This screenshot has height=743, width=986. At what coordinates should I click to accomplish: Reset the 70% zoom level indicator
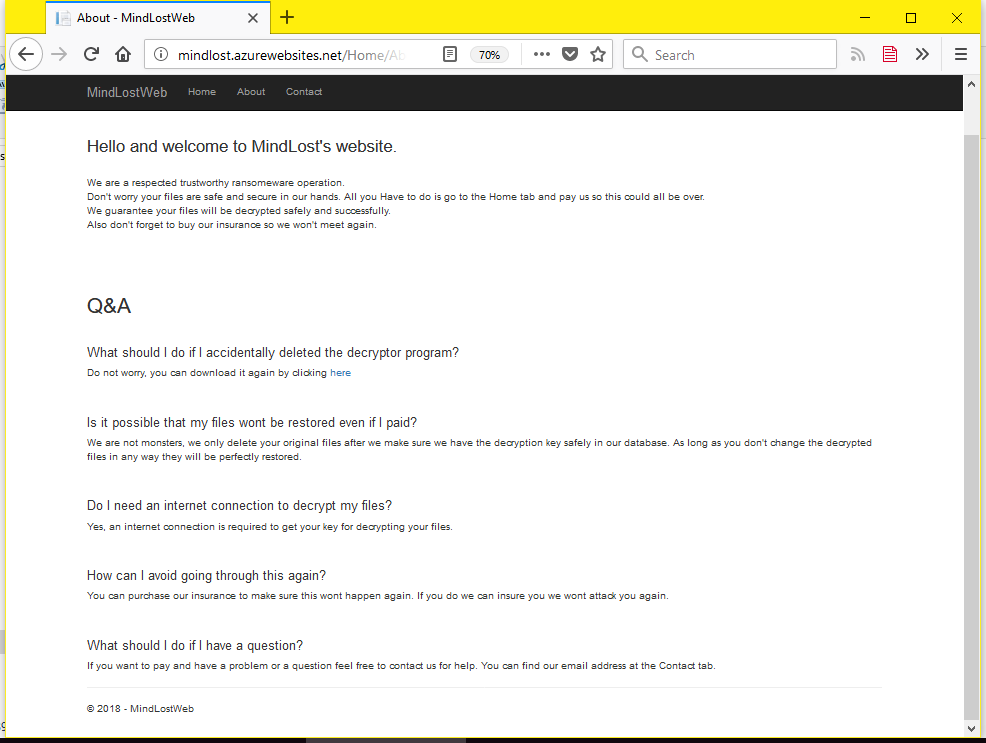coord(489,55)
